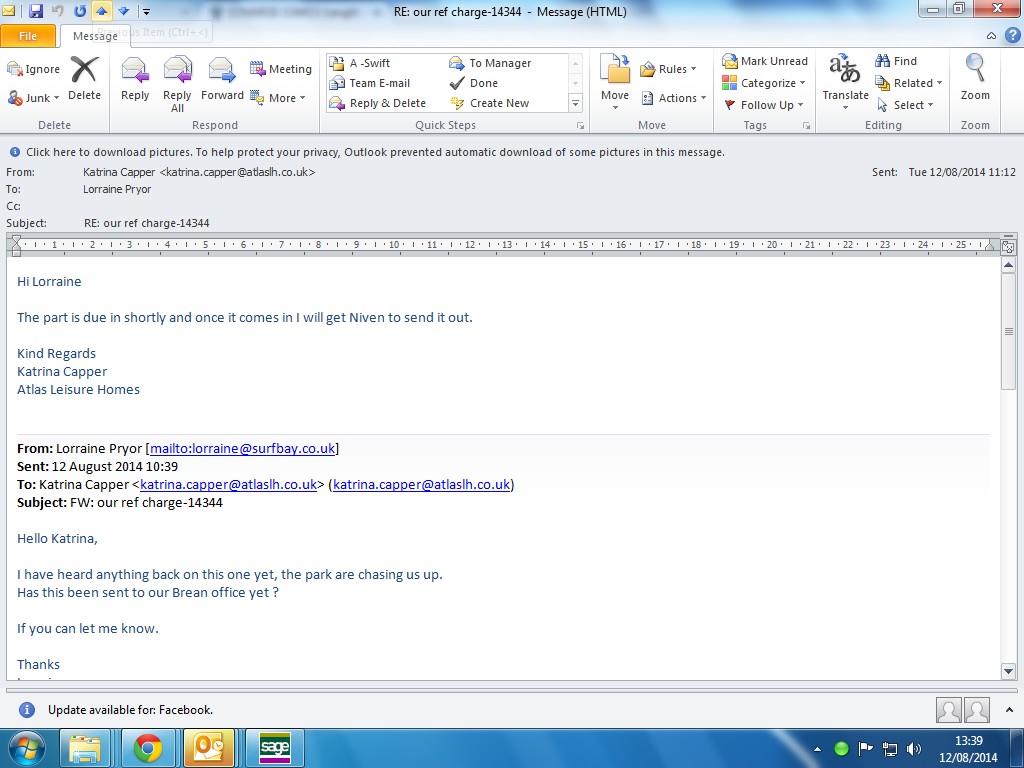Minimize the ribbon with caret icon
Viewport: 1024px width, 768px height.
pyautogui.click(x=991, y=36)
